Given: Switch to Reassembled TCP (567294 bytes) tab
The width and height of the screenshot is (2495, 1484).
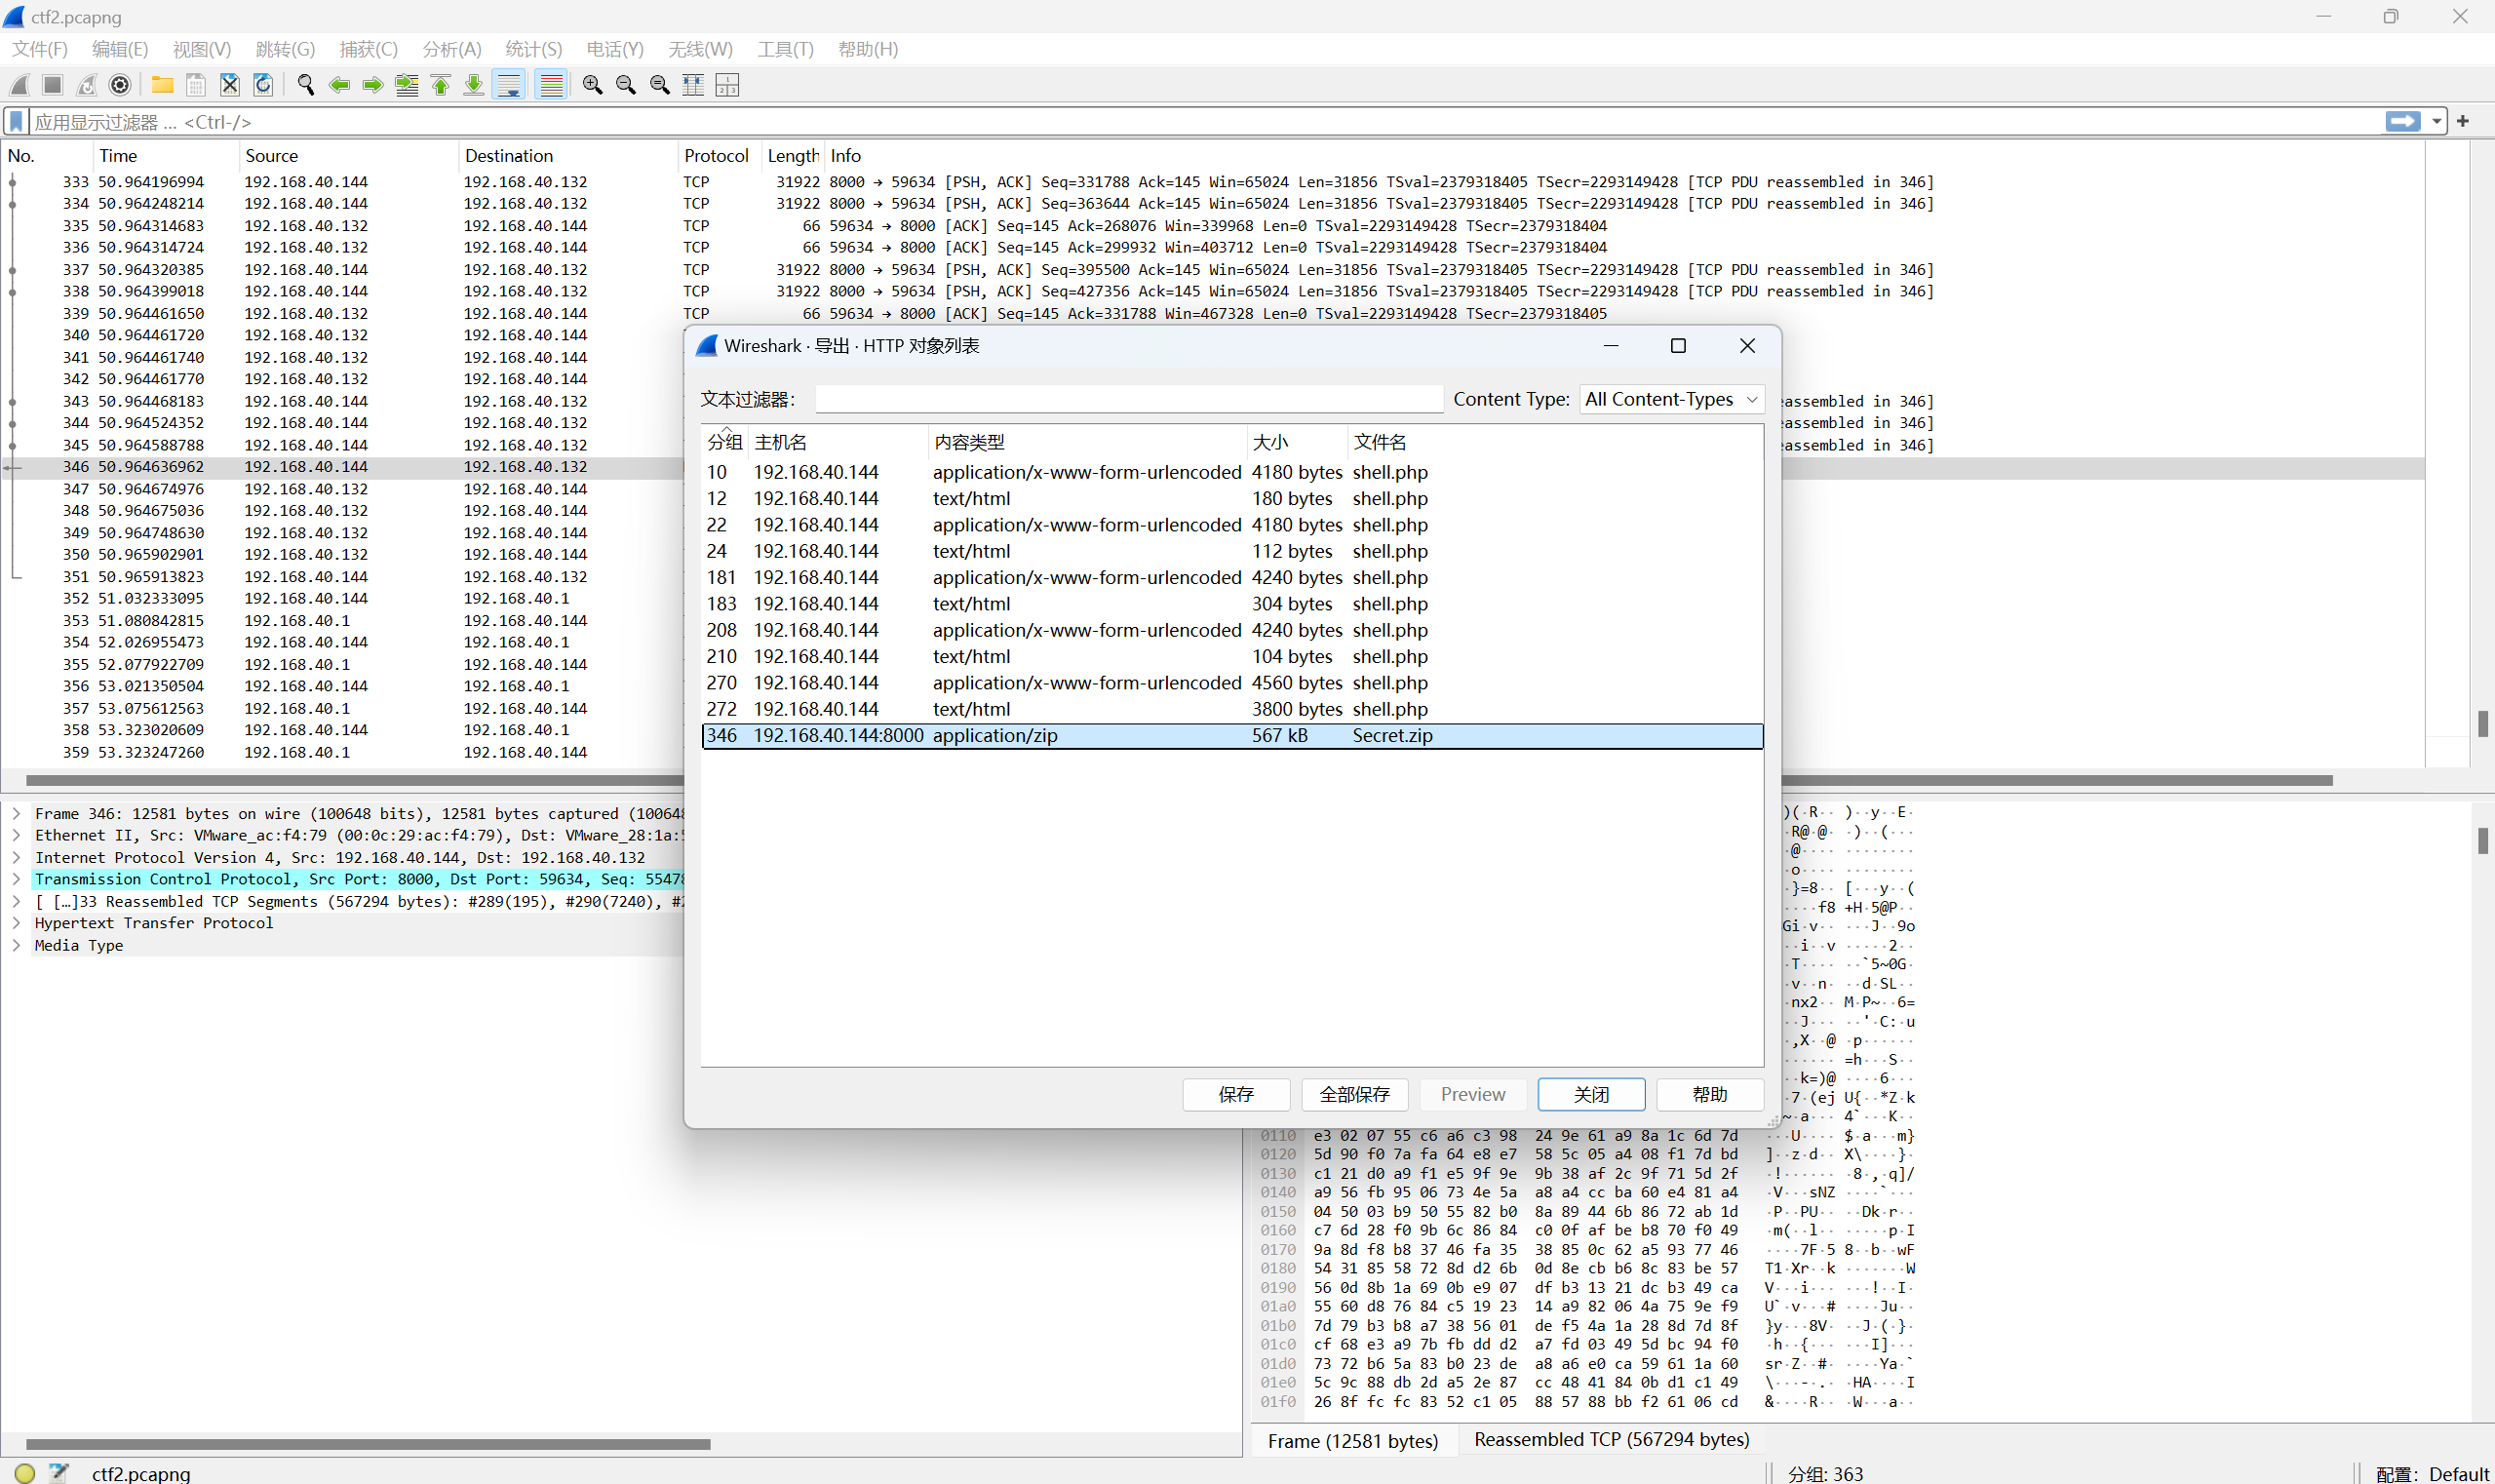Looking at the screenshot, I should [x=1611, y=1440].
